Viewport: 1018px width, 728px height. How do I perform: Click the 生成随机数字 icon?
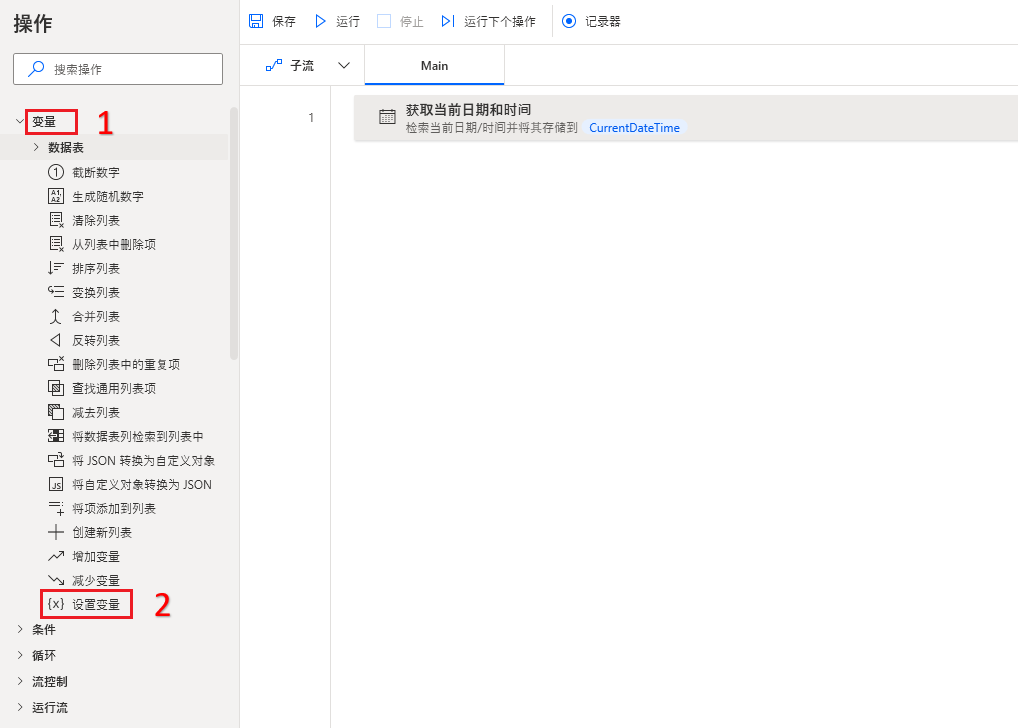[x=56, y=196]
